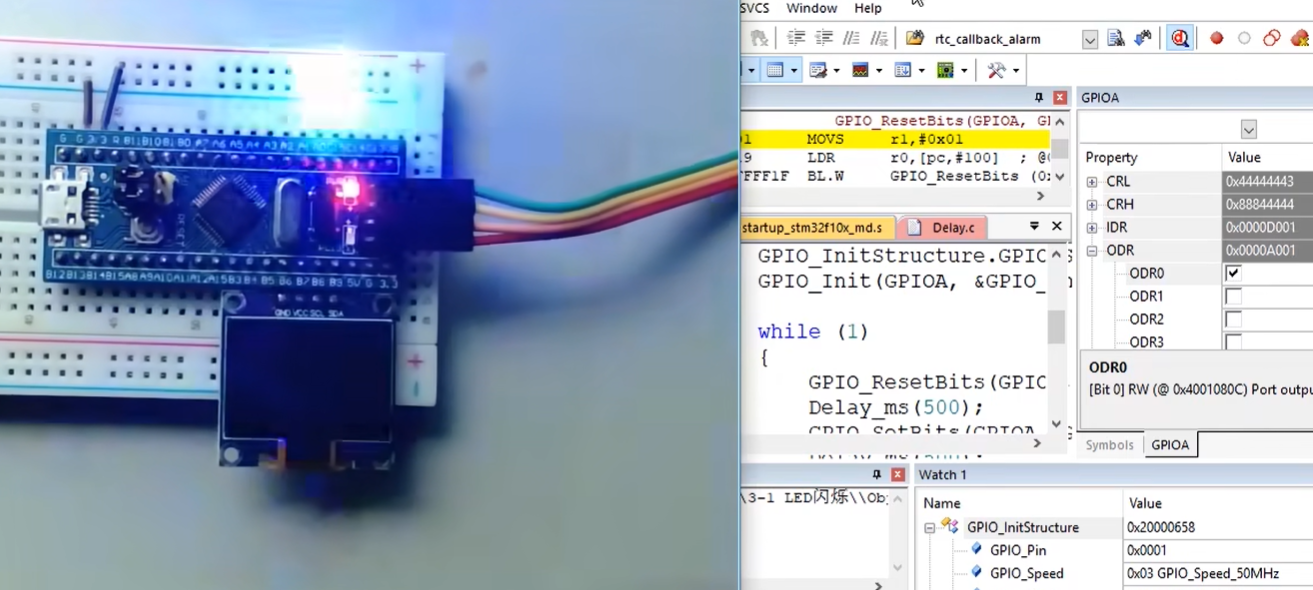Screen dimensions: 1313x590
Task: Click the Delay_ms(500); code line
Action: [x=897, y=408]
